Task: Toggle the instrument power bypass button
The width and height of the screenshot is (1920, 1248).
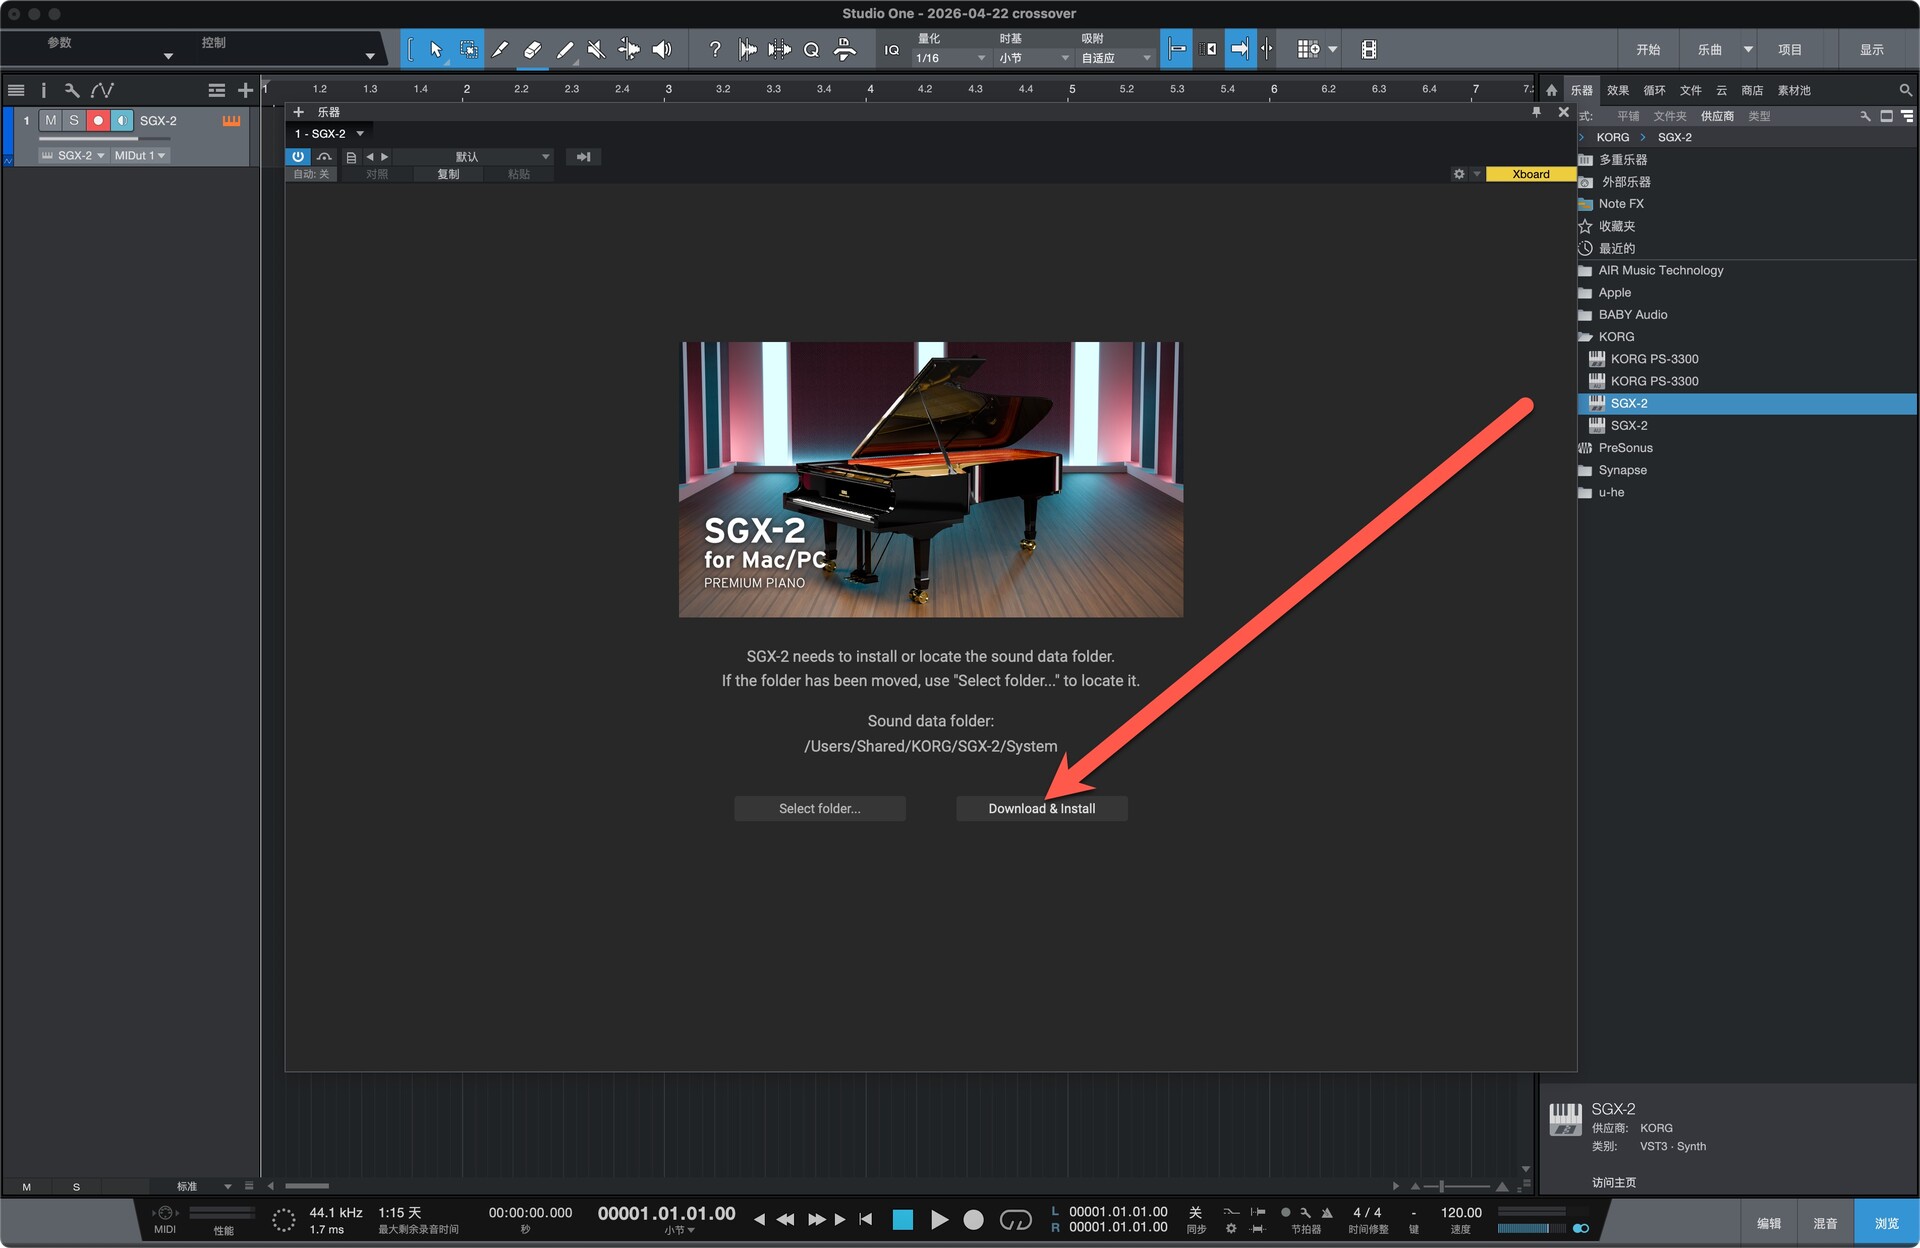Action: (298, 157)
